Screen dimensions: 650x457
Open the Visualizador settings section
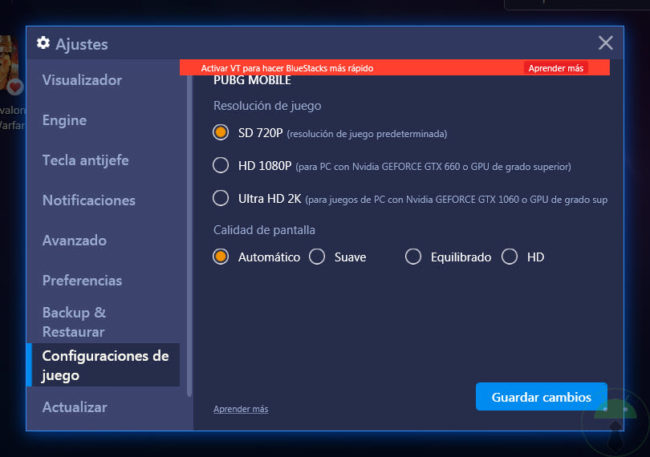82,80
